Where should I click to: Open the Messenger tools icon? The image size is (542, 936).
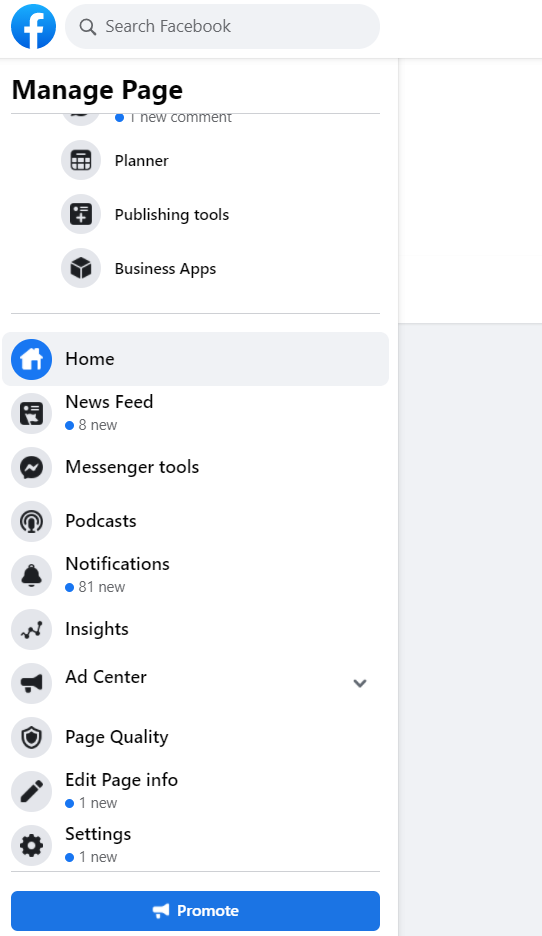click(32, 467)
